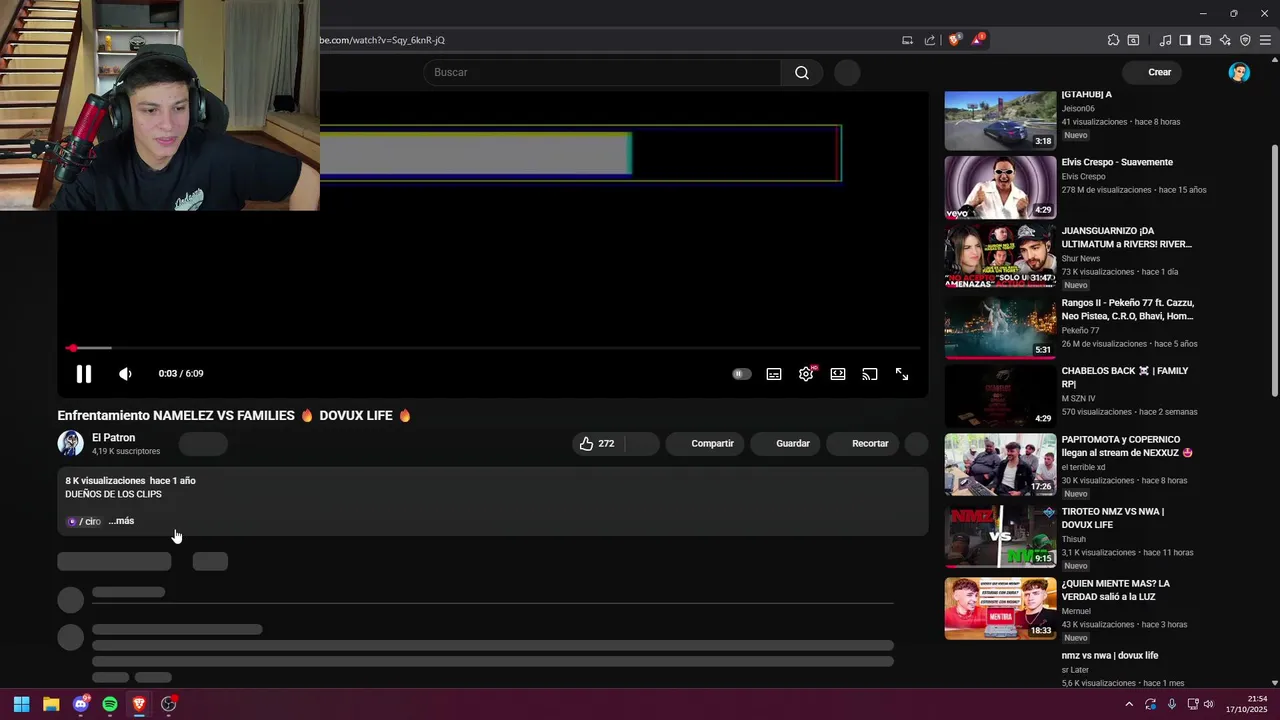This screenshot has width=1280, height=720.
Task: Open El Patron channel avatar
Action: pos(71,443)
